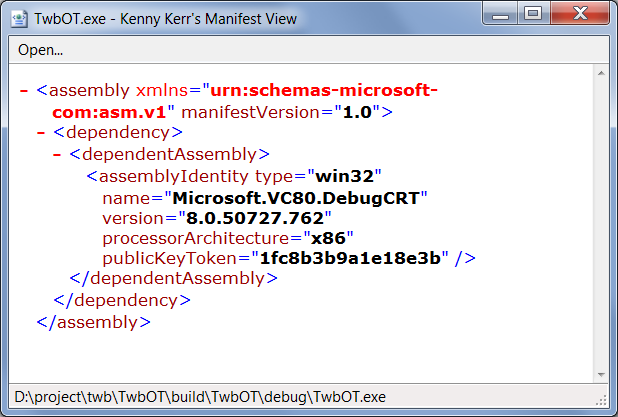Image resolution: width=618 pixels, height=417 pixels.
Task: Click the closing dependentAssembly tag
Action: click(174, 278)
